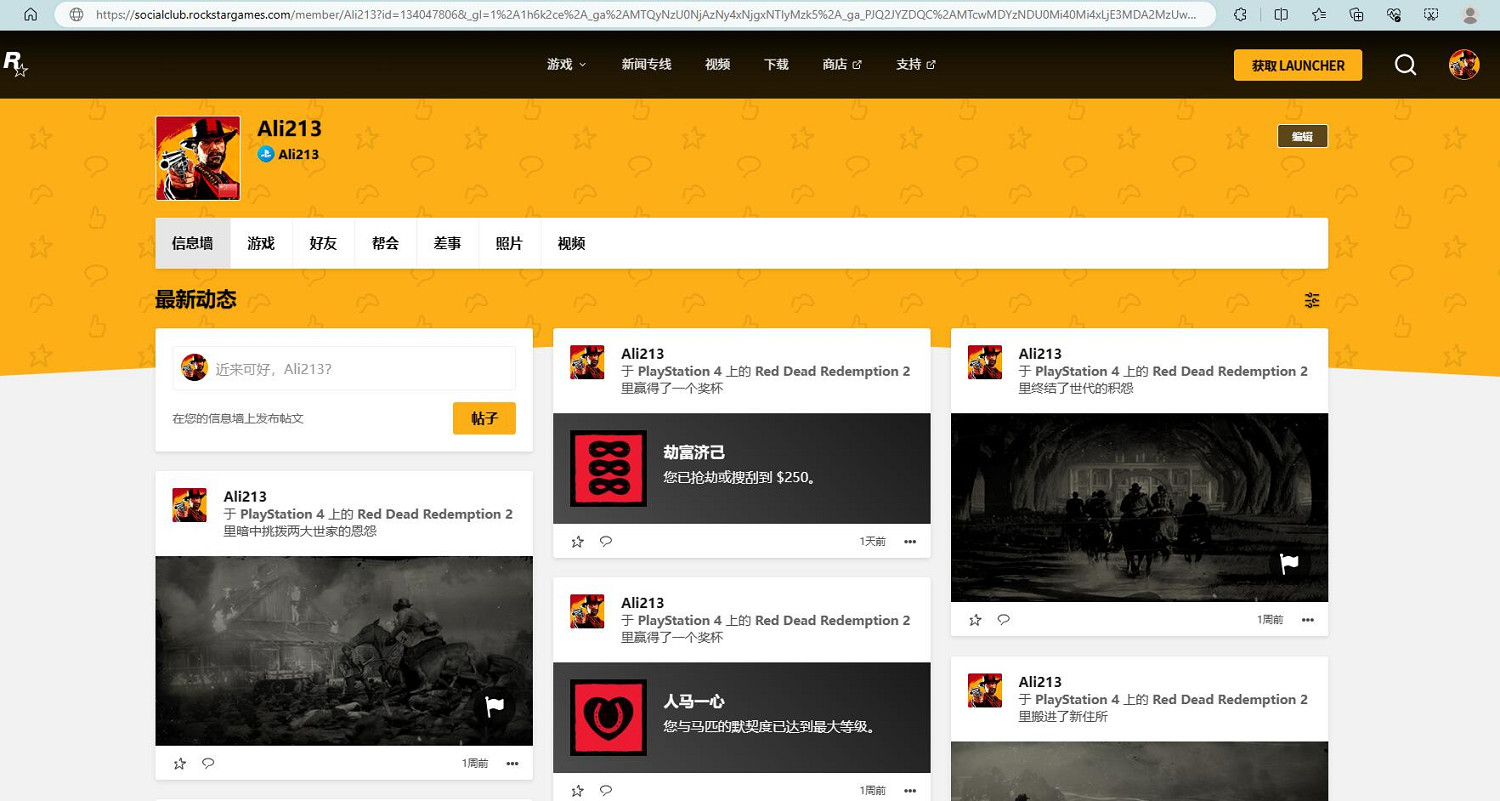
Task: Select 新闻专线 from the top navigation
Action: (x=646, y=64)
